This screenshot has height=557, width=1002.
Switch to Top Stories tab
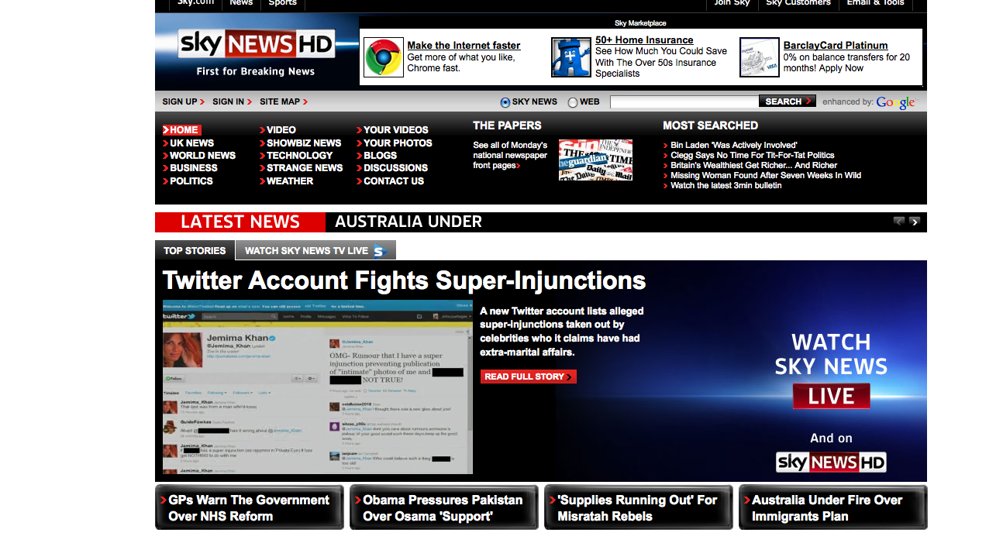[195, 250]
